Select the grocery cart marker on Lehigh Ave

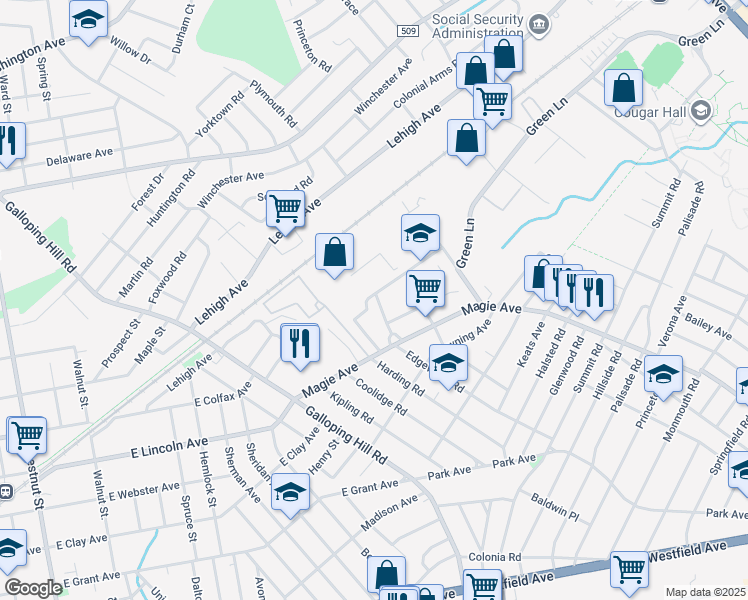(286, 208)
